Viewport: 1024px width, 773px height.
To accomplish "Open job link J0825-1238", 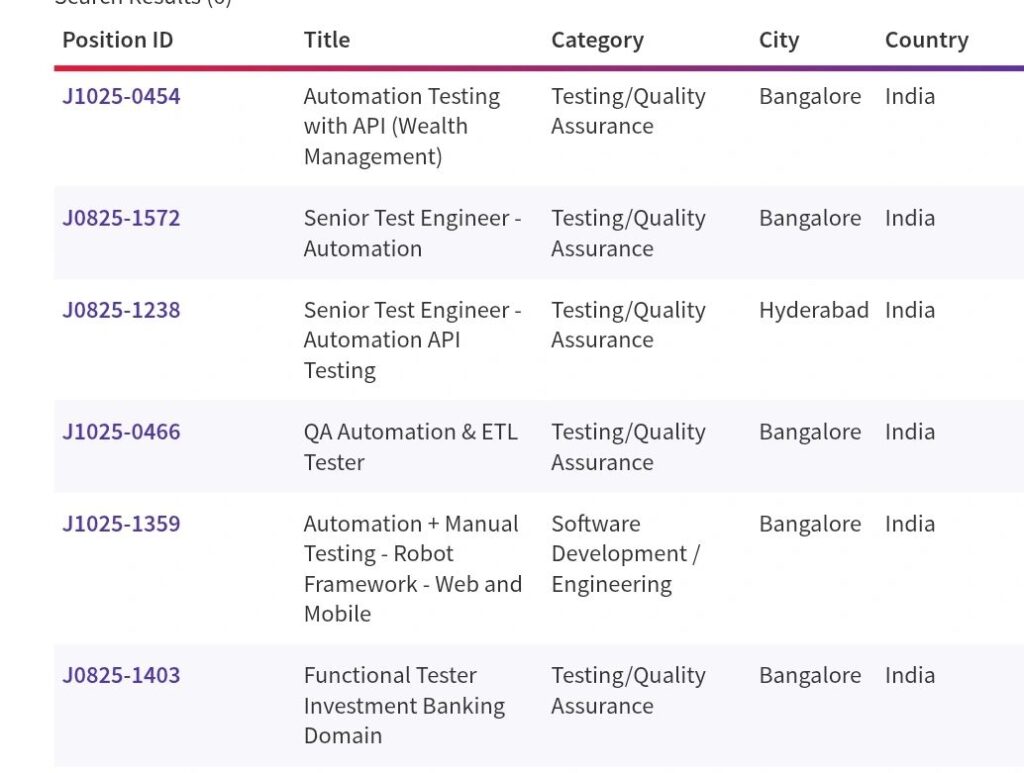I will [x=121, y=310].
